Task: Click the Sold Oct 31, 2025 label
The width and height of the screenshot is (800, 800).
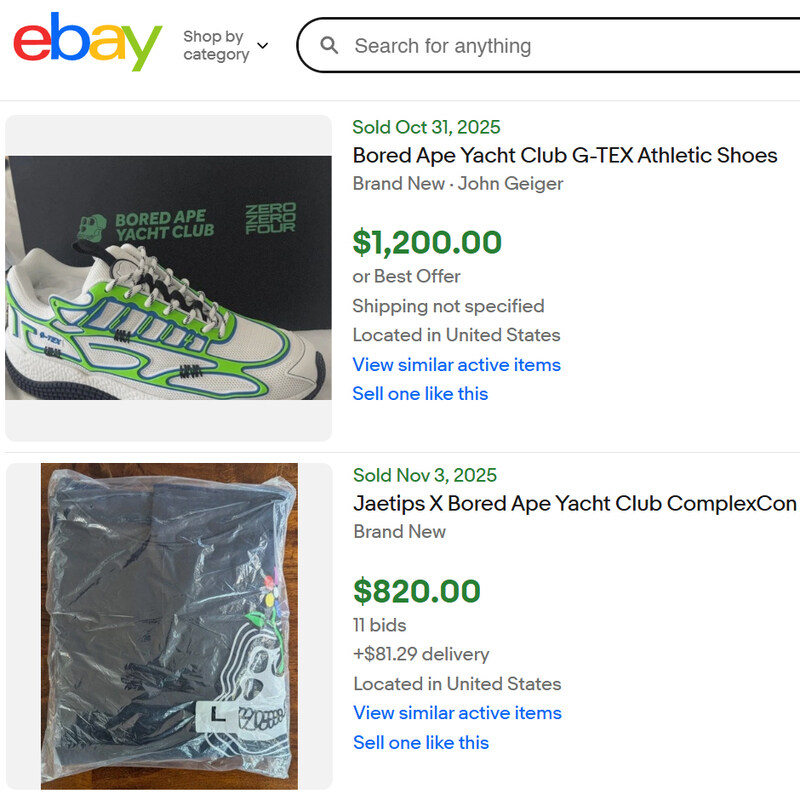Action: point(426,127)
